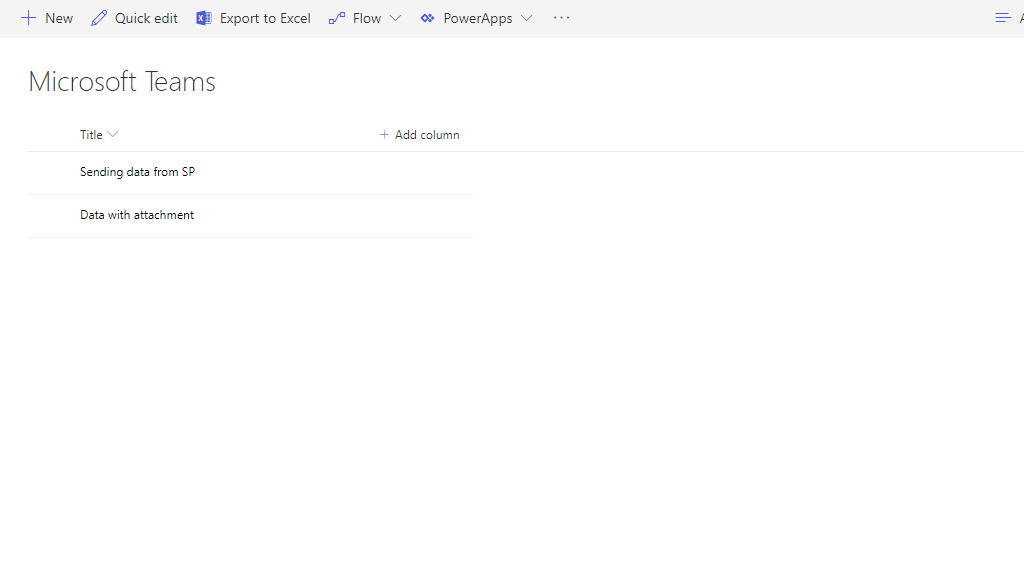This screenshot has height=561, width=1024.
Task: Click the Title column header text
Action: (x=91, y=134)
